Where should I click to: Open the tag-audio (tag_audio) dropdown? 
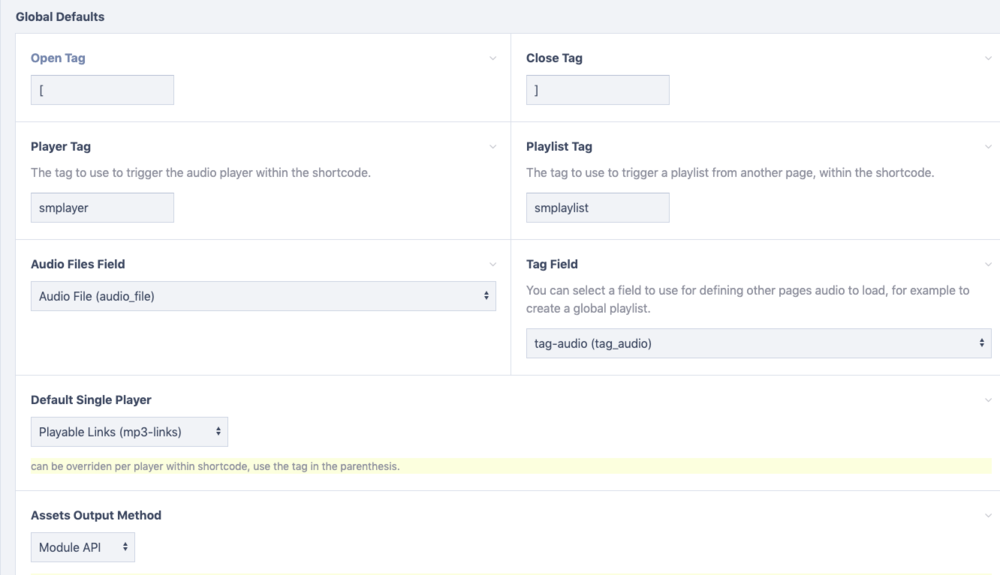click(x=758, y=343)
